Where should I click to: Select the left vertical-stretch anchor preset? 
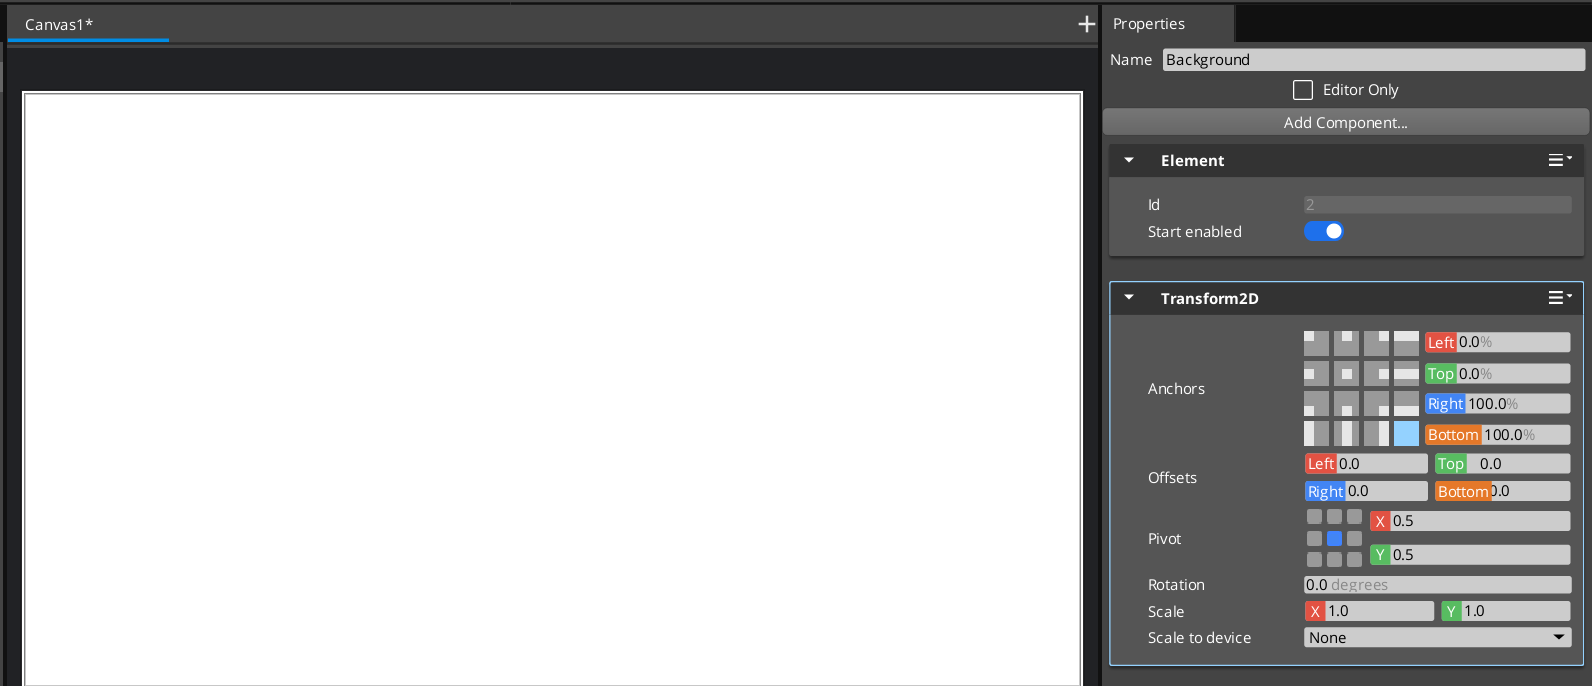pyautogui.click(x=1316, y=434)
